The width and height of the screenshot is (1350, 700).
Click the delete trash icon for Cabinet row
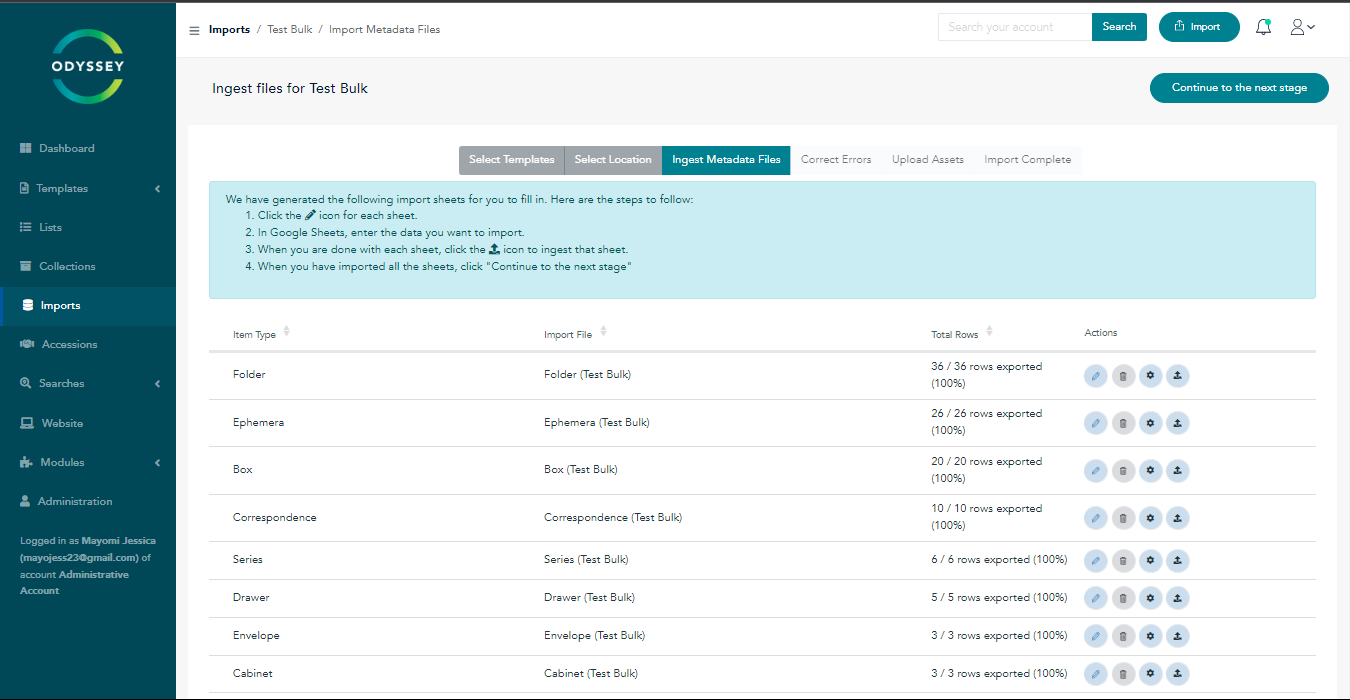pyautogui.click(x=1123, y=674)
